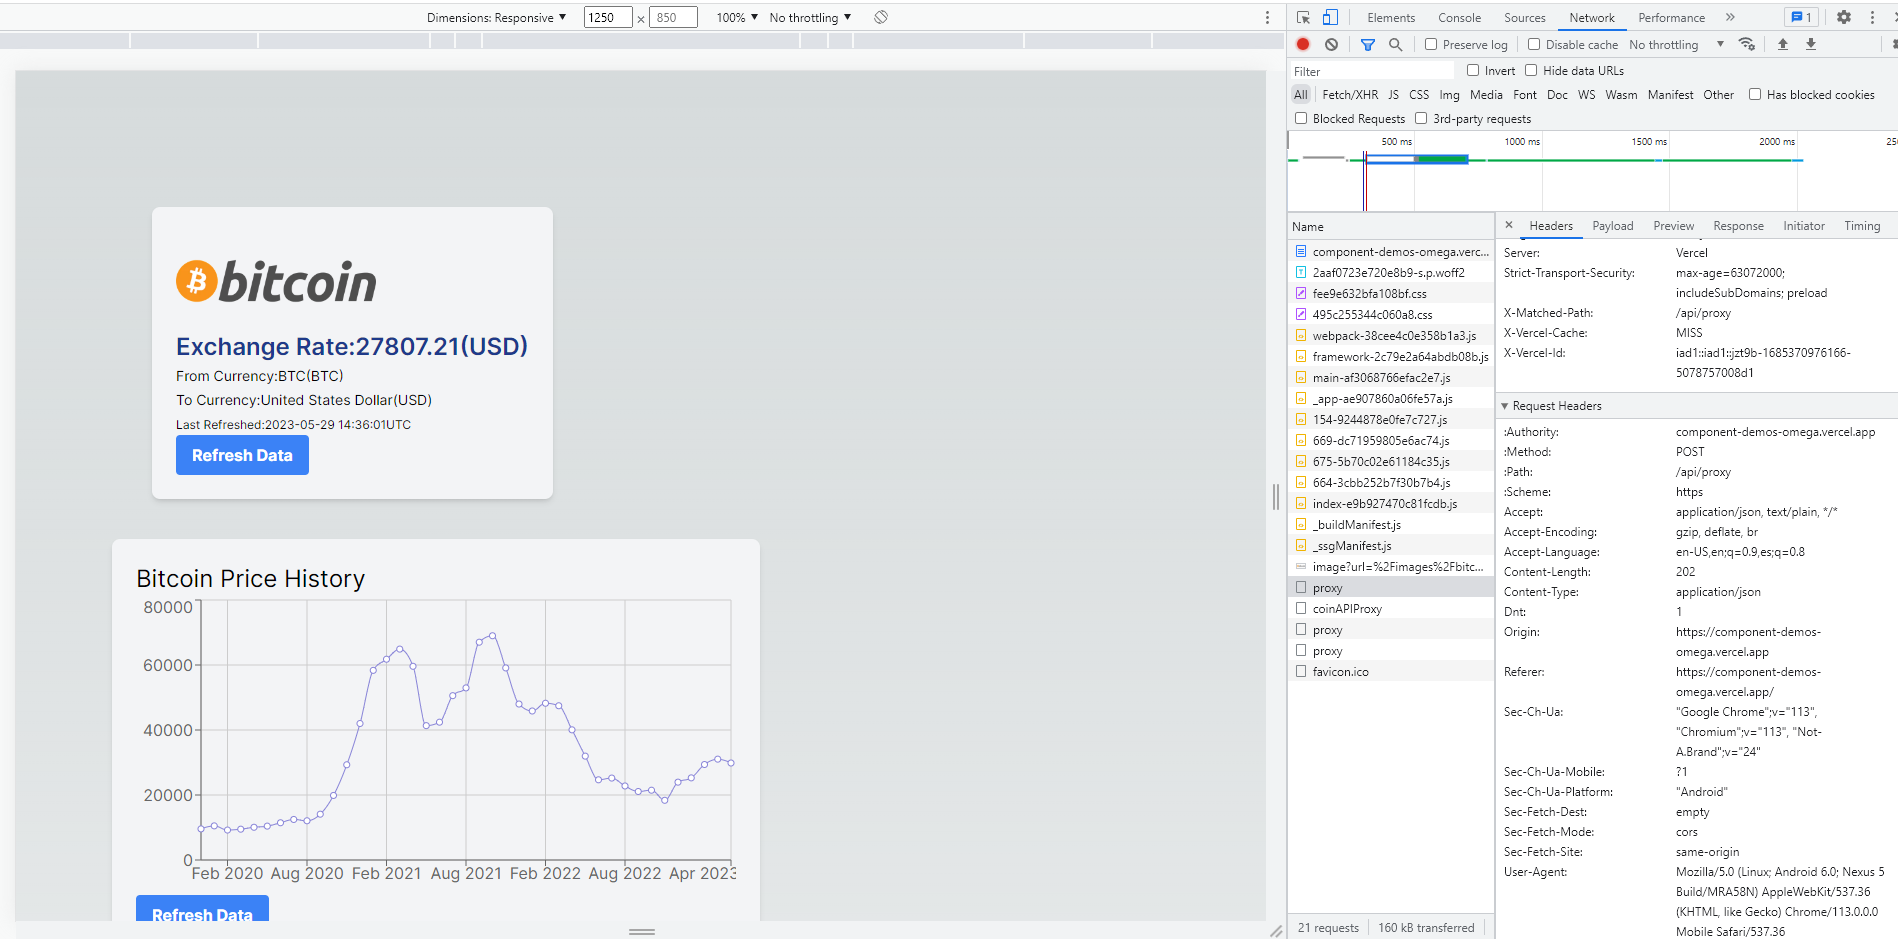Viewport: 1898px width, 941px height.
Task: Open device toolbar three-dot options
Action: [x=1267, y=17]
